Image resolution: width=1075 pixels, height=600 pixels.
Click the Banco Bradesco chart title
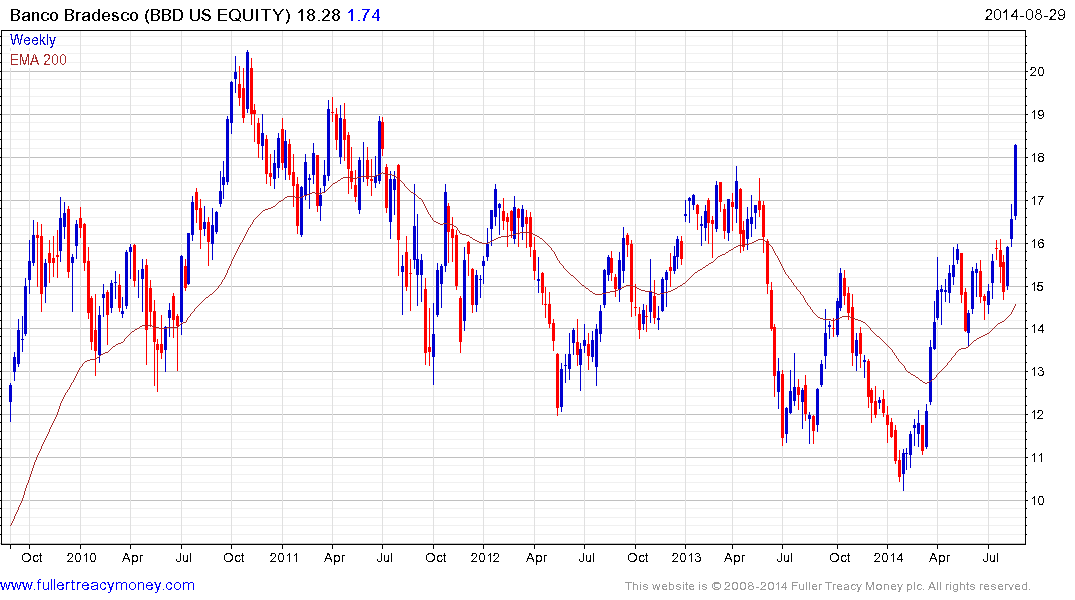[x=150, y=15]
